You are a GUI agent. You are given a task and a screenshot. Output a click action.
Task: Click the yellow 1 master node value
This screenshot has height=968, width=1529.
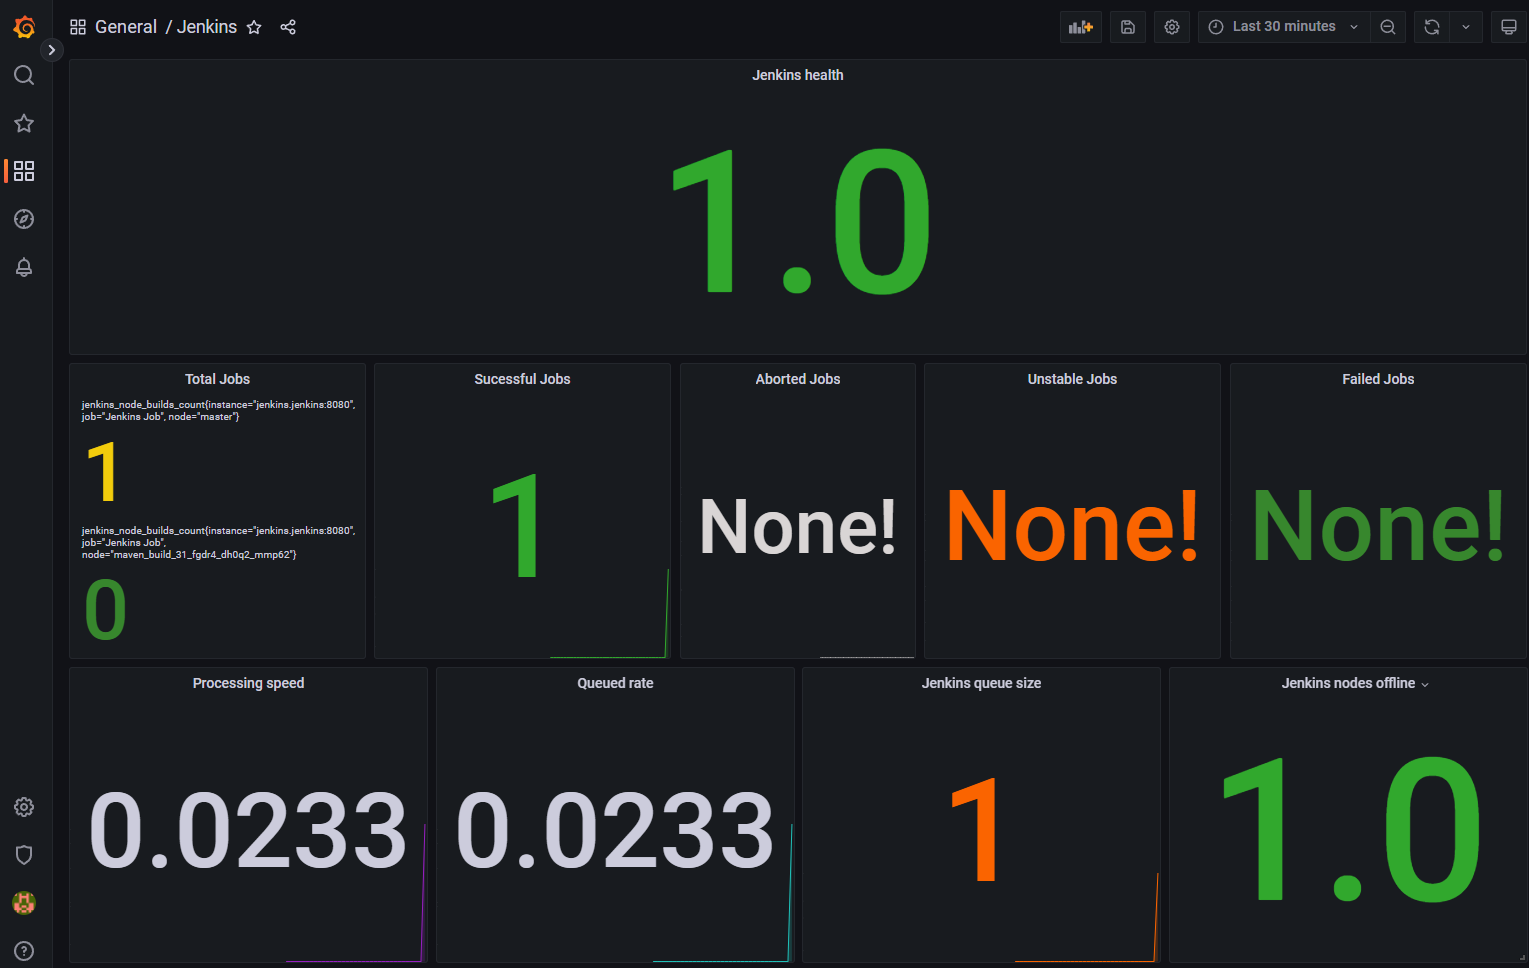[x=102, y=471]
